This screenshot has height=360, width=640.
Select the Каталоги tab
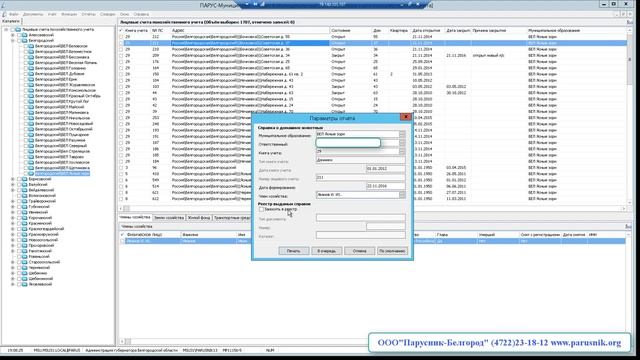click(x=11, y=21)
